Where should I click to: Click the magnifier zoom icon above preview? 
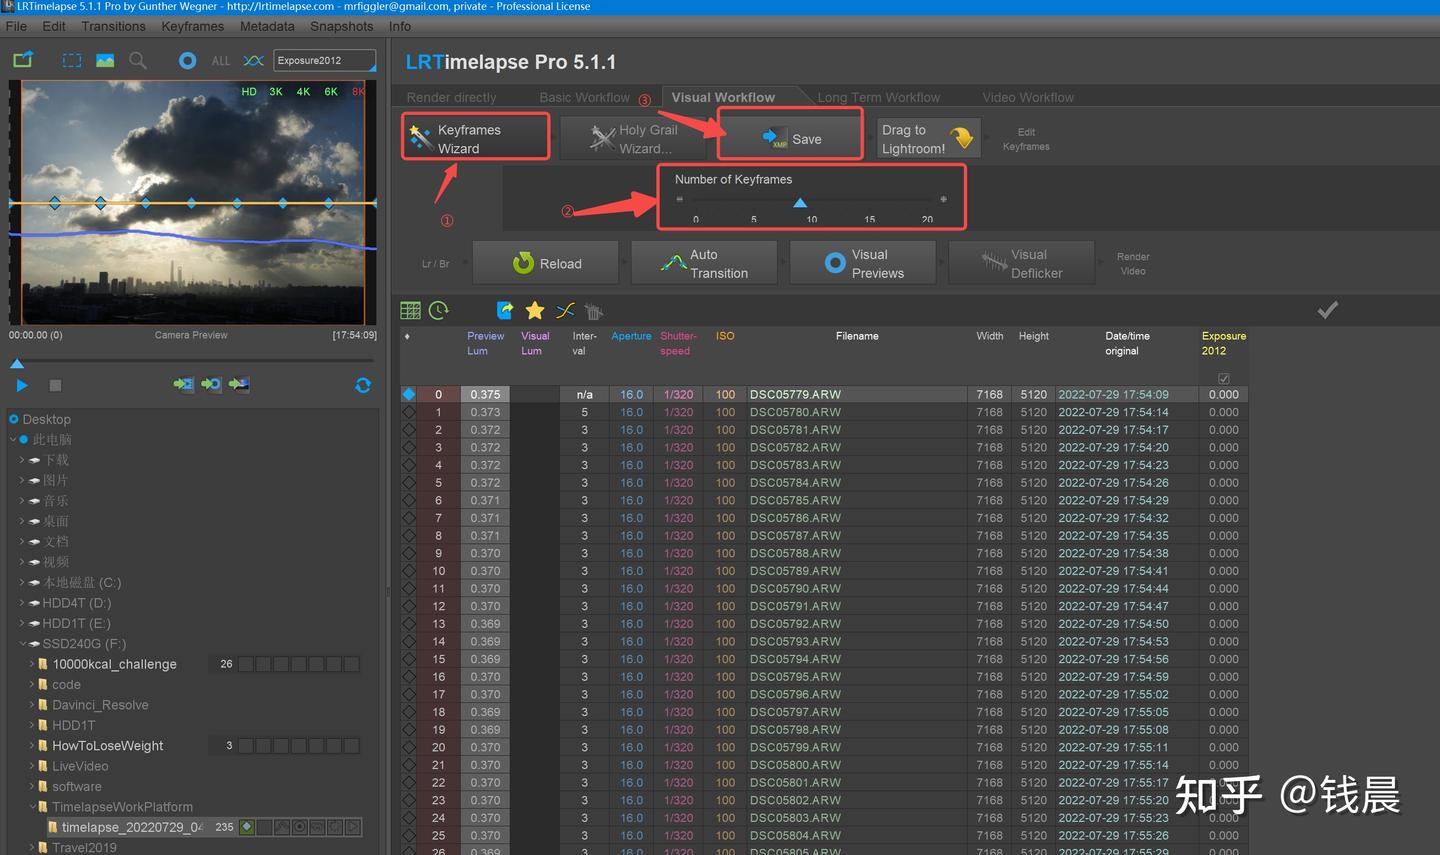coord(138,61)
